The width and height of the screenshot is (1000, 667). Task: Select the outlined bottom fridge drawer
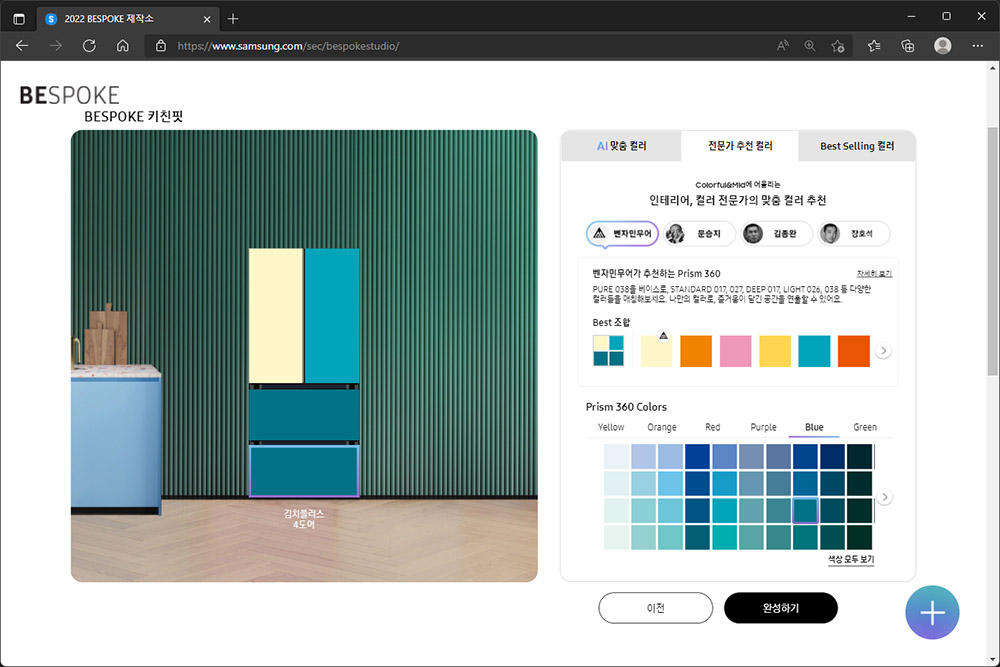[304, 471]
